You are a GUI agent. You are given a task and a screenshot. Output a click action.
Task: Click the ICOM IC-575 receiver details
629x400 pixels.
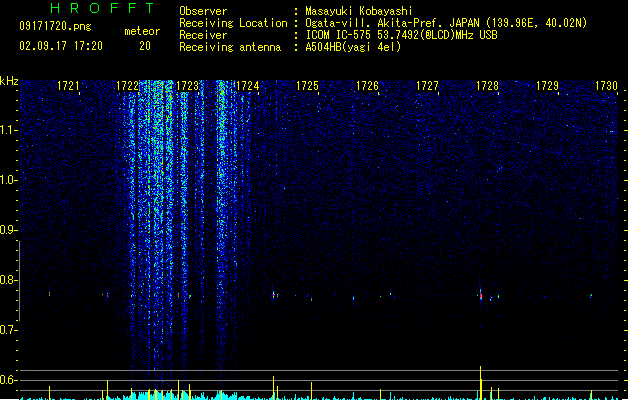coord(402,35)
